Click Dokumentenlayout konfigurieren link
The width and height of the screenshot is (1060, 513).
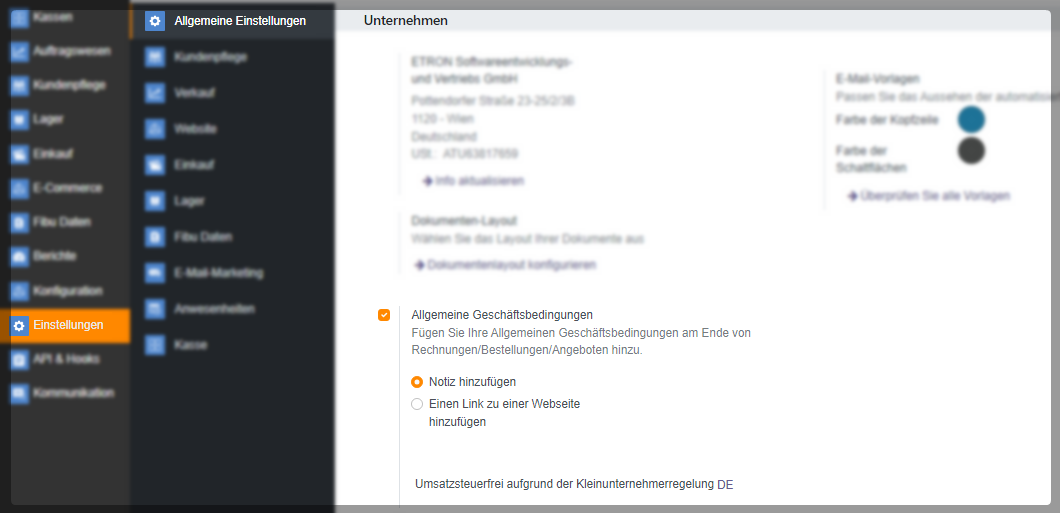(x=510, y=265)
